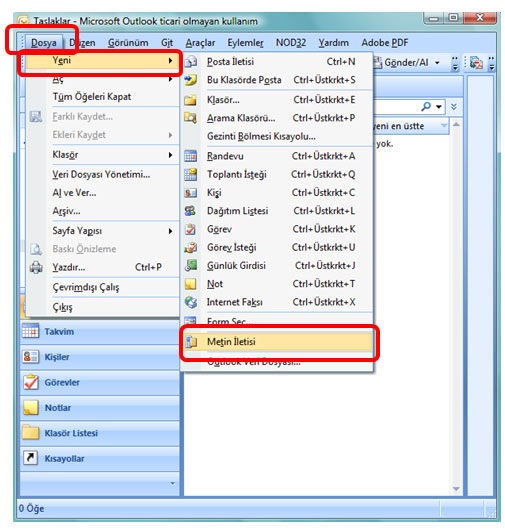
Task: Open the Araçlar menu
Action: click(200, 43)
